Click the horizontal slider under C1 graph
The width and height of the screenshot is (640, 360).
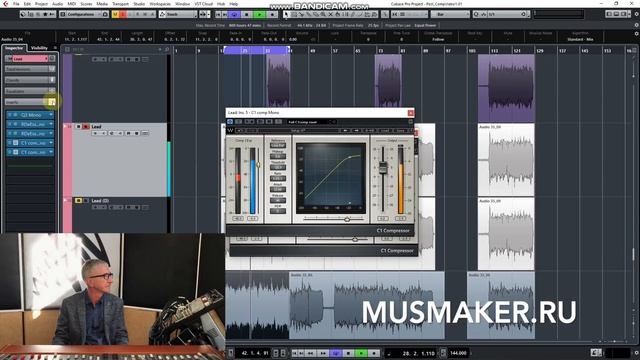(347, 219)
